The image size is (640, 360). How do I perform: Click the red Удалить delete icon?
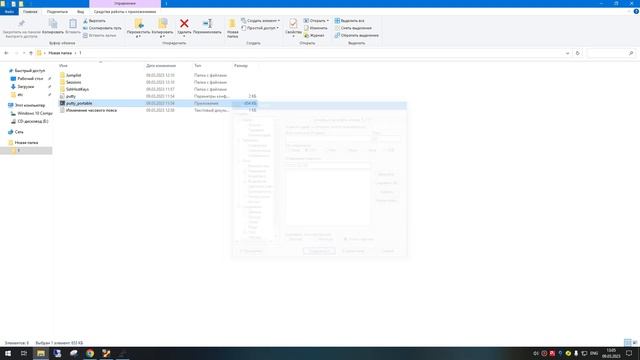point(184,24)
